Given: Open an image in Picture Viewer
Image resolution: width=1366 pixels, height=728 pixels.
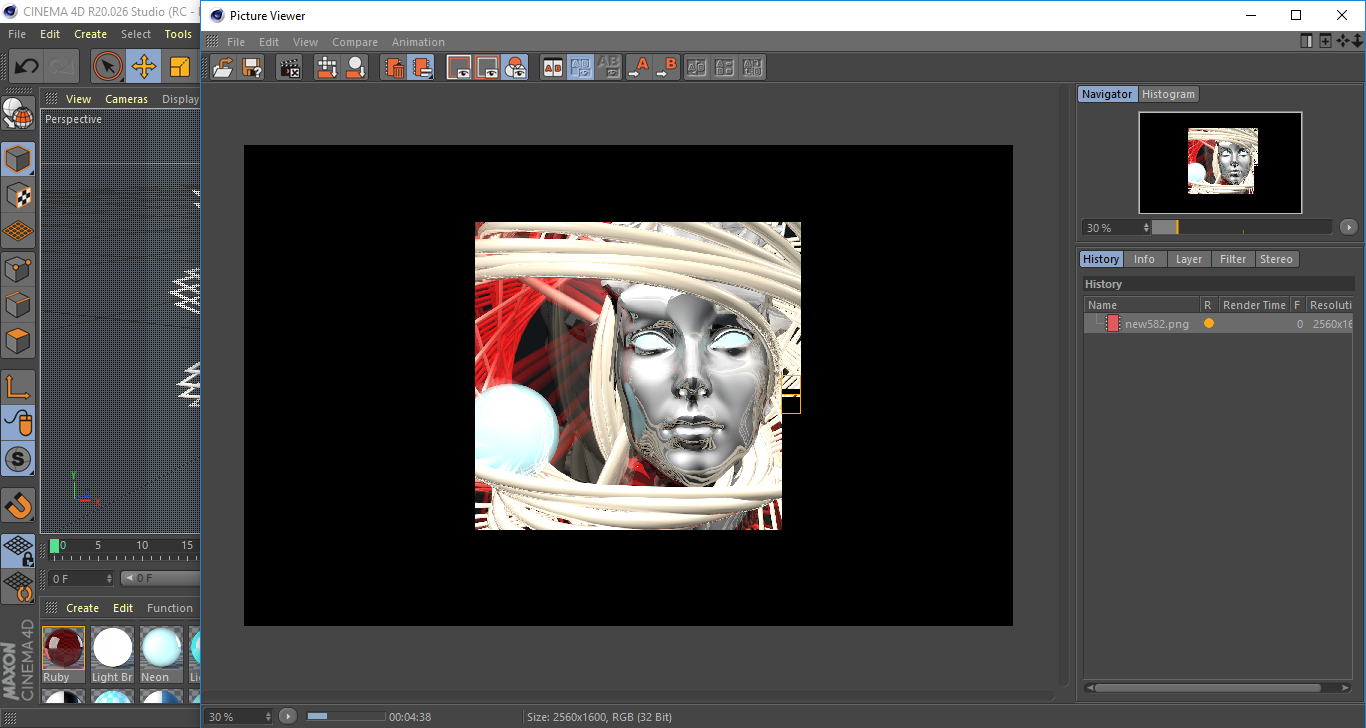Looking at the screenshot, I should [224, 67].
